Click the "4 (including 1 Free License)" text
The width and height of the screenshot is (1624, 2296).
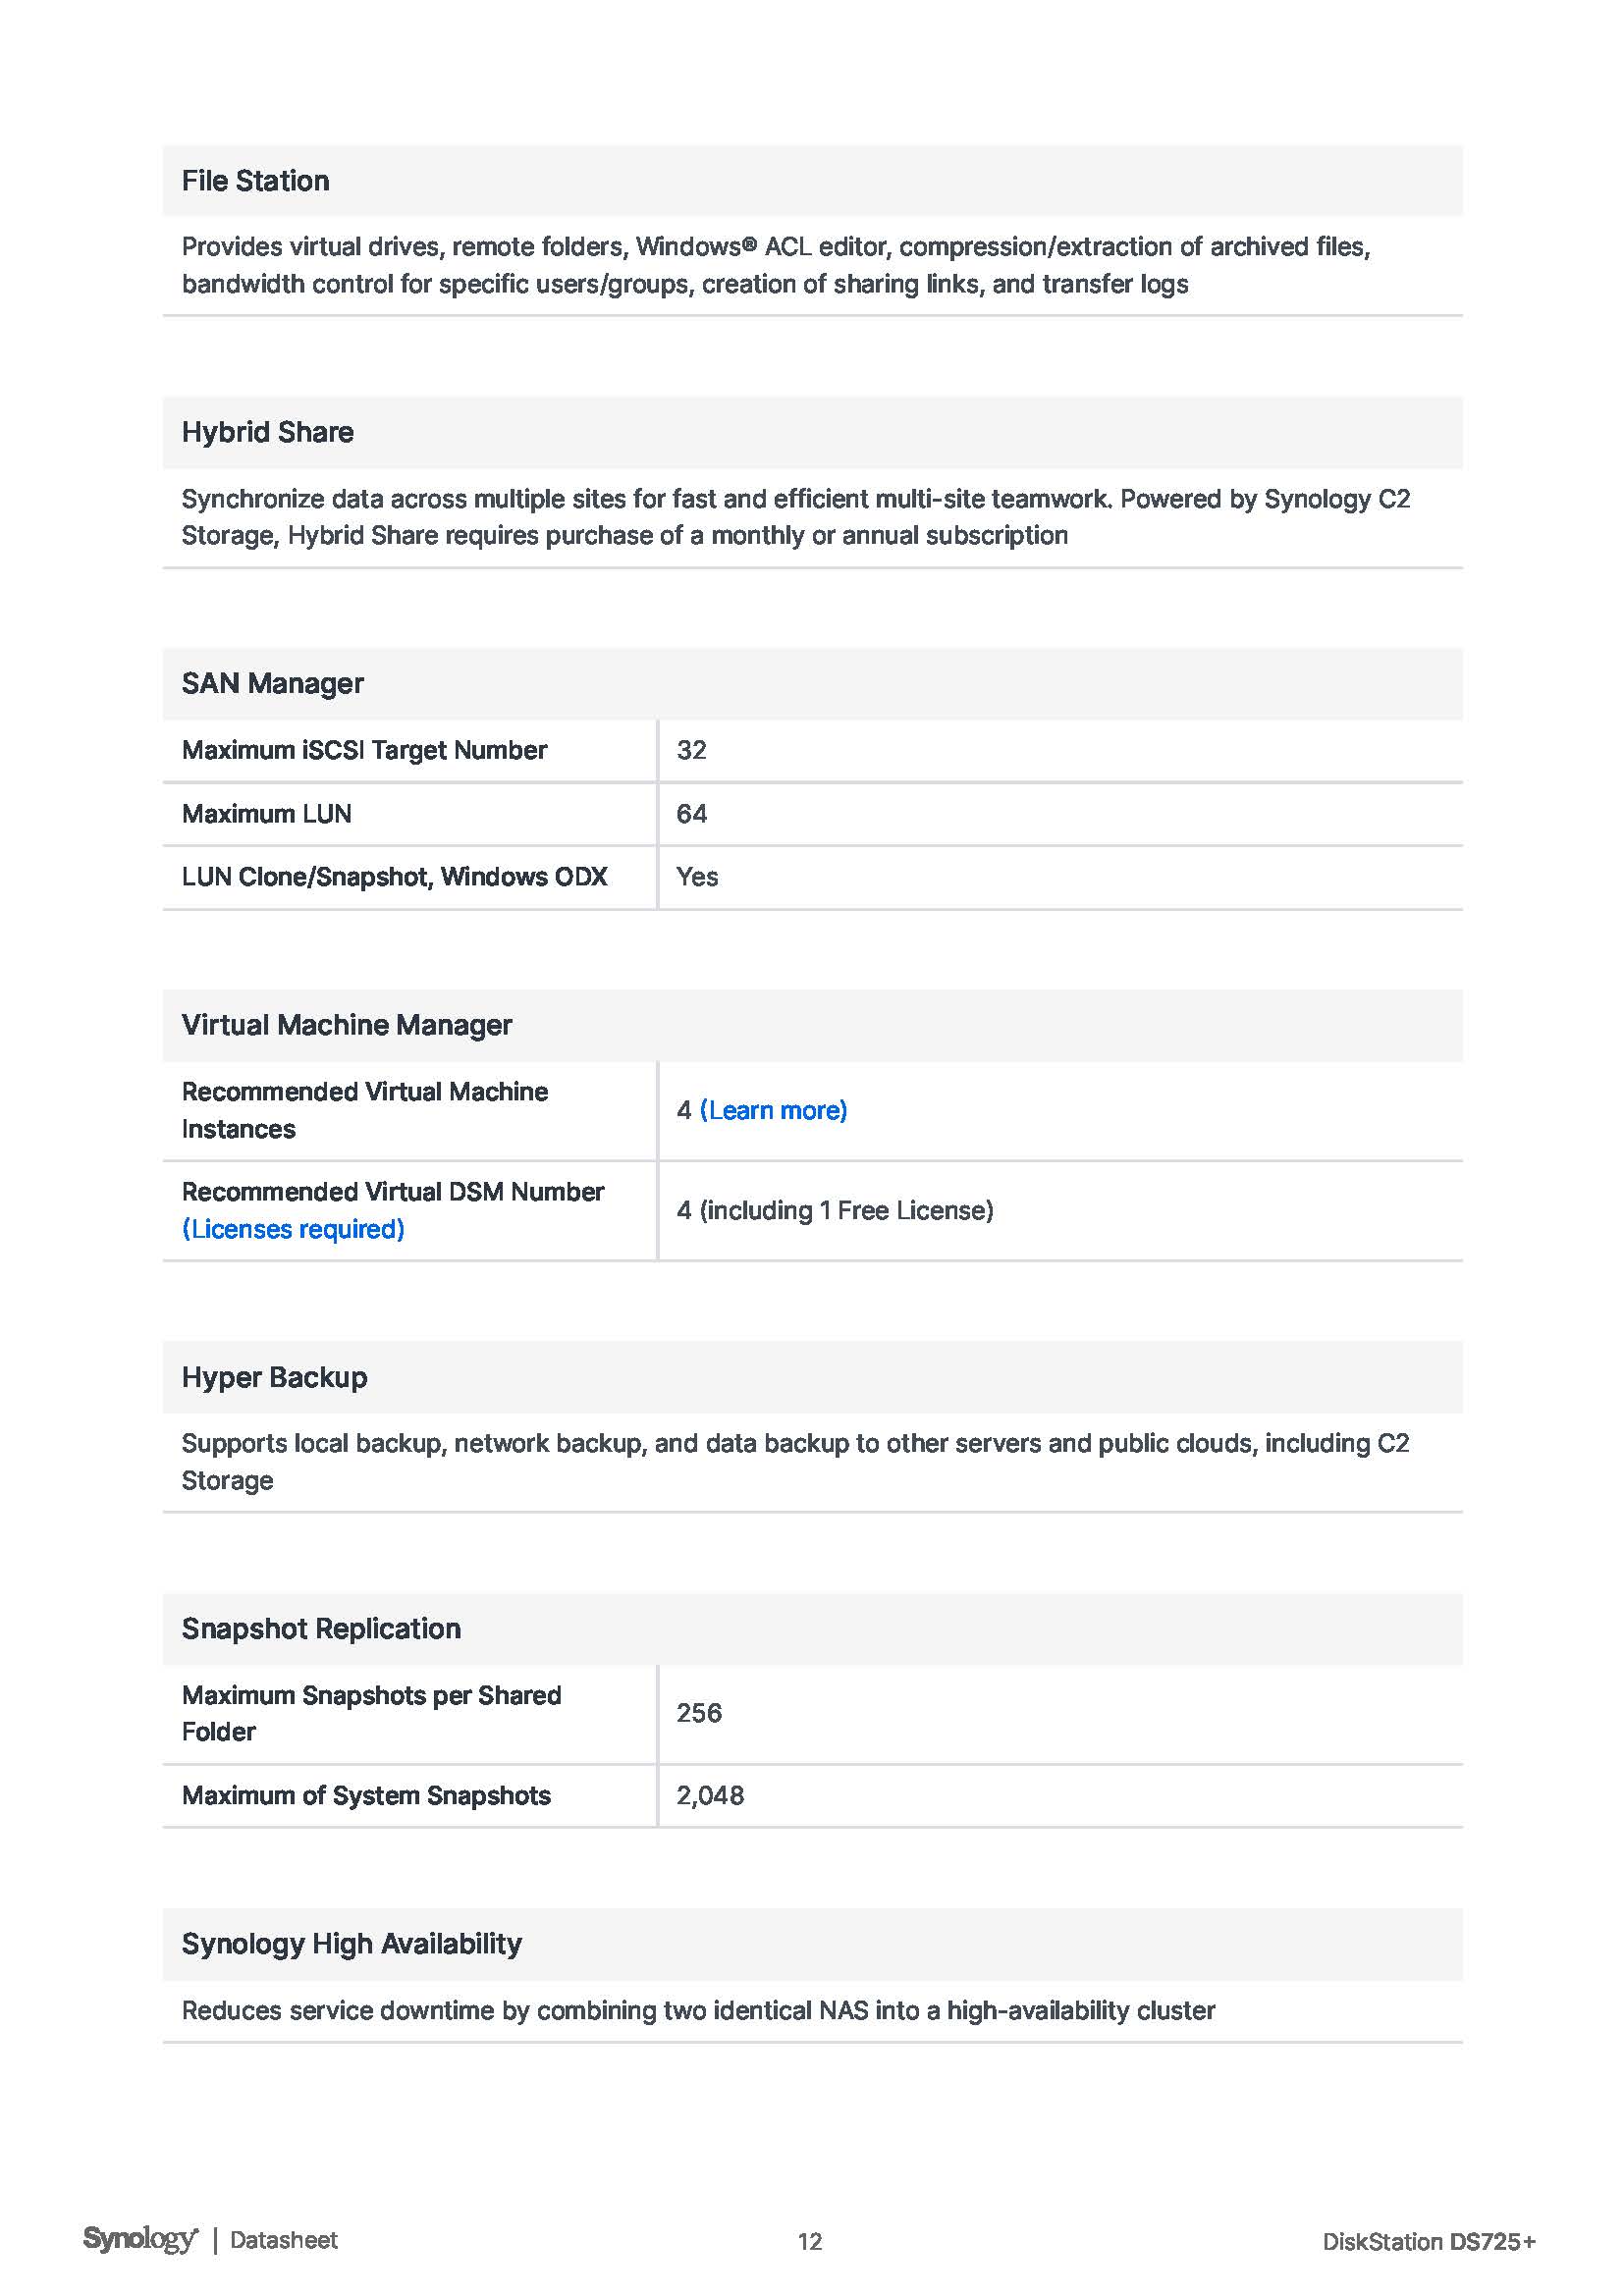pyautogui.click(x=834, y=1210)
